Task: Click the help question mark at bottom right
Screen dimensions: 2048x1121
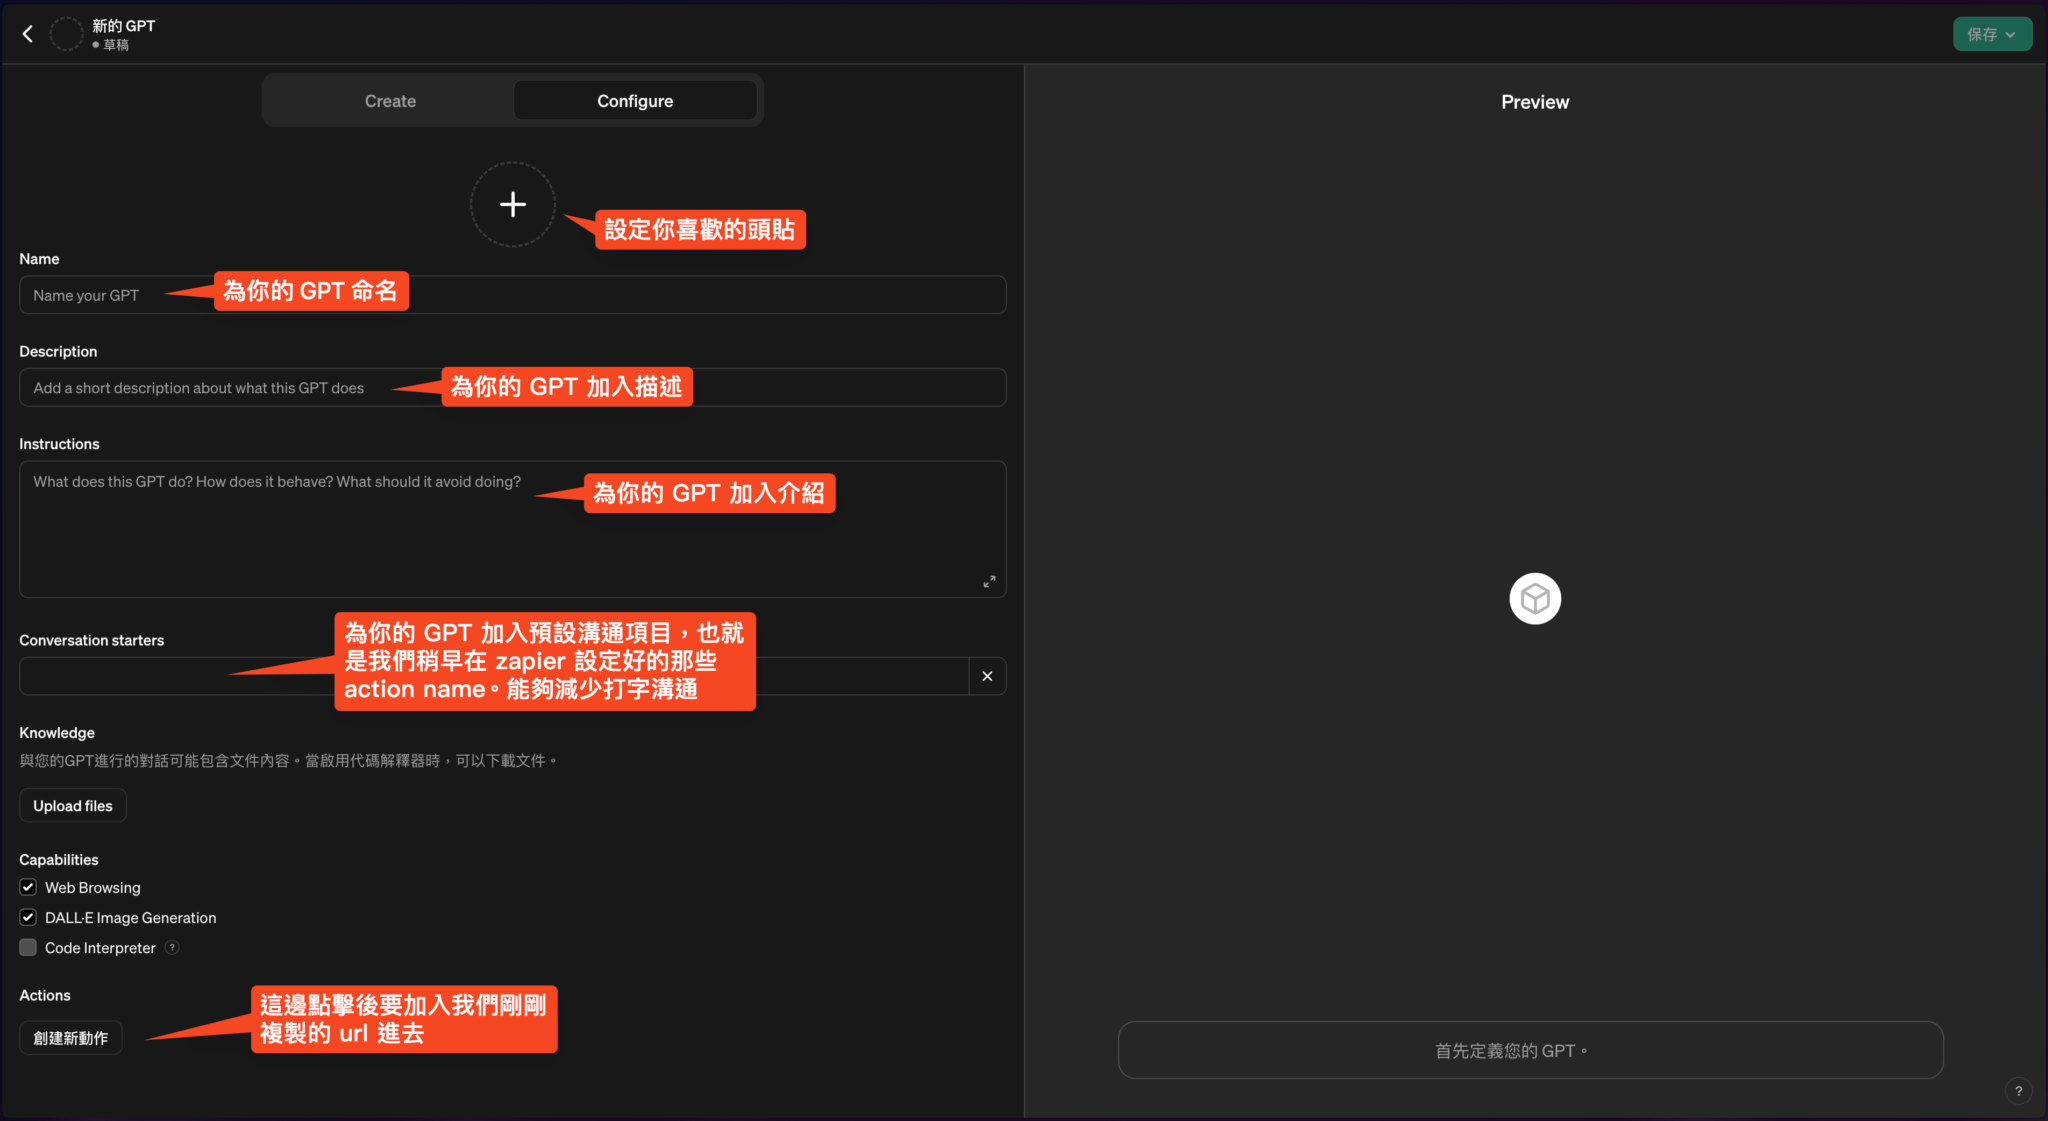Action: pos(2019,1091)
